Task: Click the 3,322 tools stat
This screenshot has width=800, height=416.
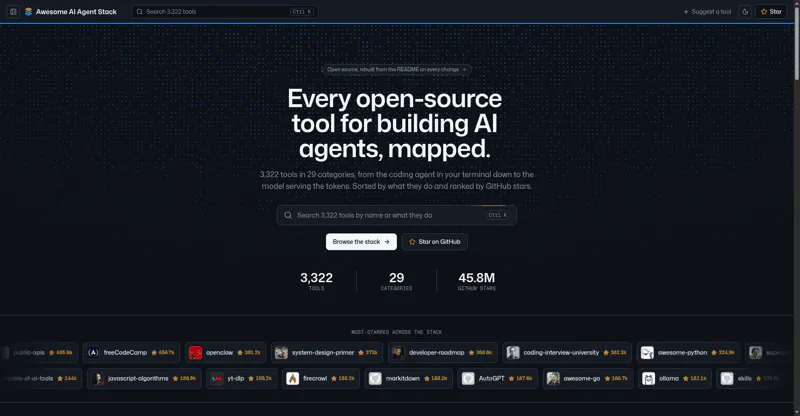Action: [316, 281]
